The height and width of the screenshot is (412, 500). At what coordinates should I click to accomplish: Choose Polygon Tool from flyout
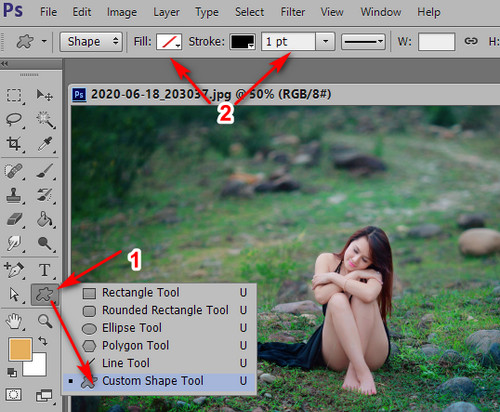[x=160, y=346]
